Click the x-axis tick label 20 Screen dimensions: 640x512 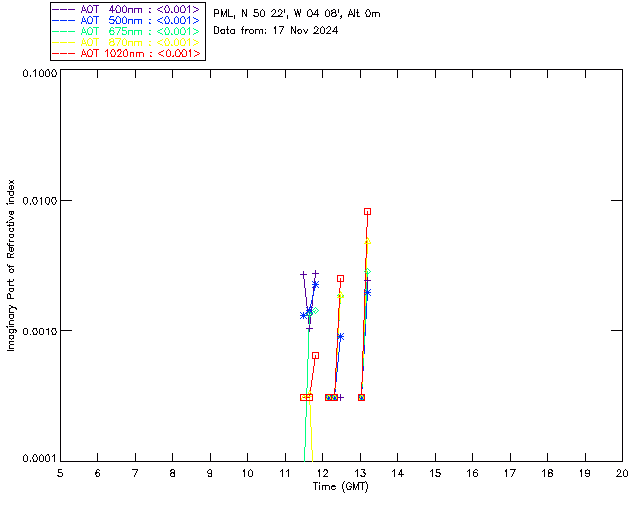[622, 473]
